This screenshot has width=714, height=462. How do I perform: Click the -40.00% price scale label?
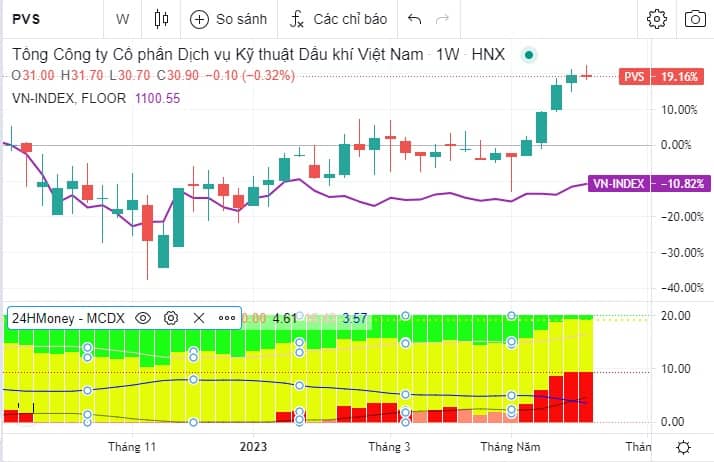point(682,288)
